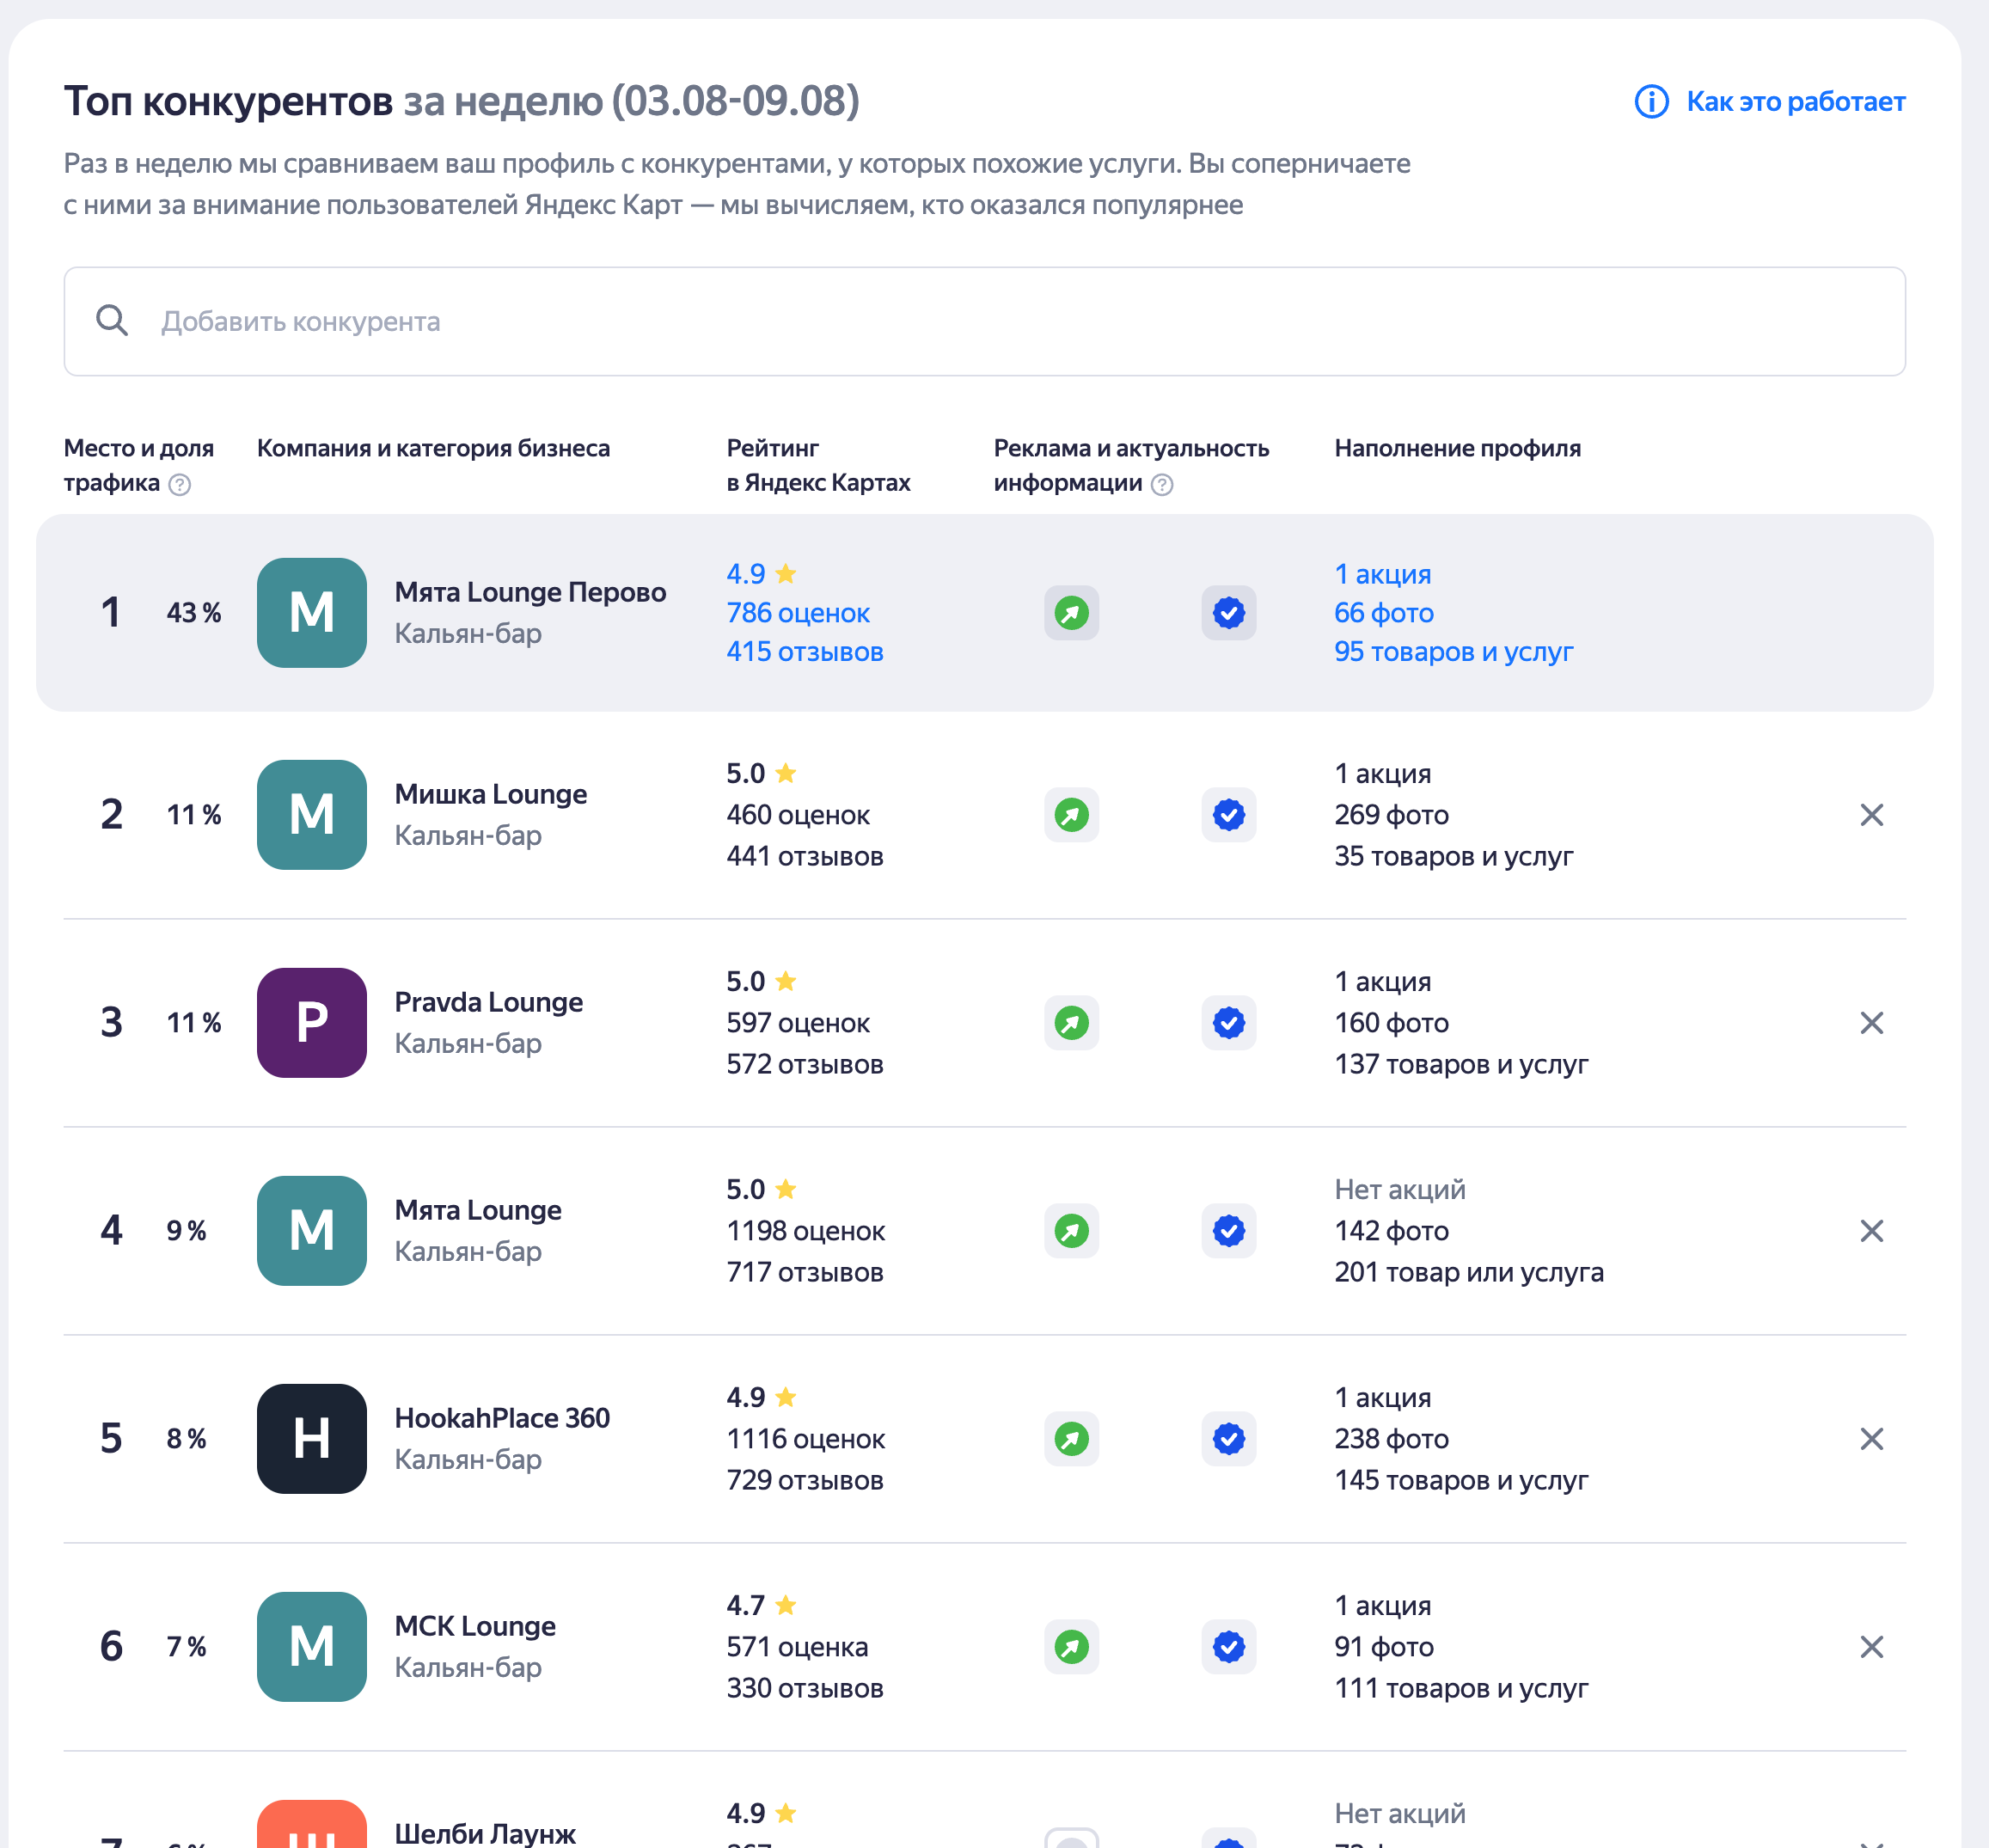Click '269 фото' for Мишка Lounge
This screenshot has width=1989, height=1848.
tap(1391, 815)
